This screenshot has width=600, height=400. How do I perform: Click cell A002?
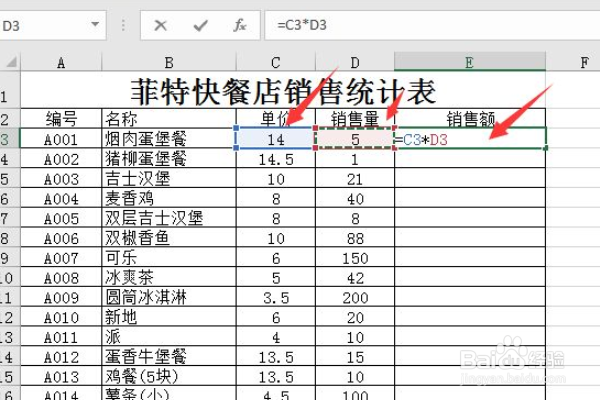click(x=61, y=159)
